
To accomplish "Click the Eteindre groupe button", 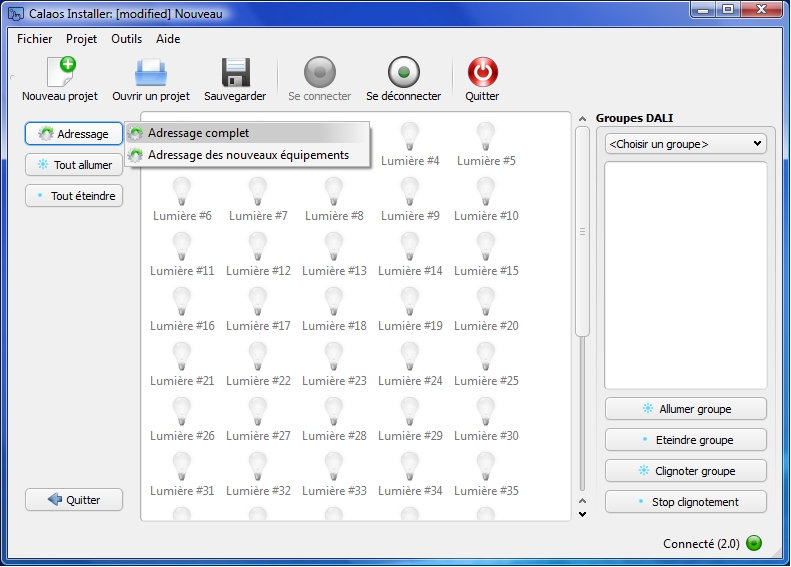I will 686,440.
